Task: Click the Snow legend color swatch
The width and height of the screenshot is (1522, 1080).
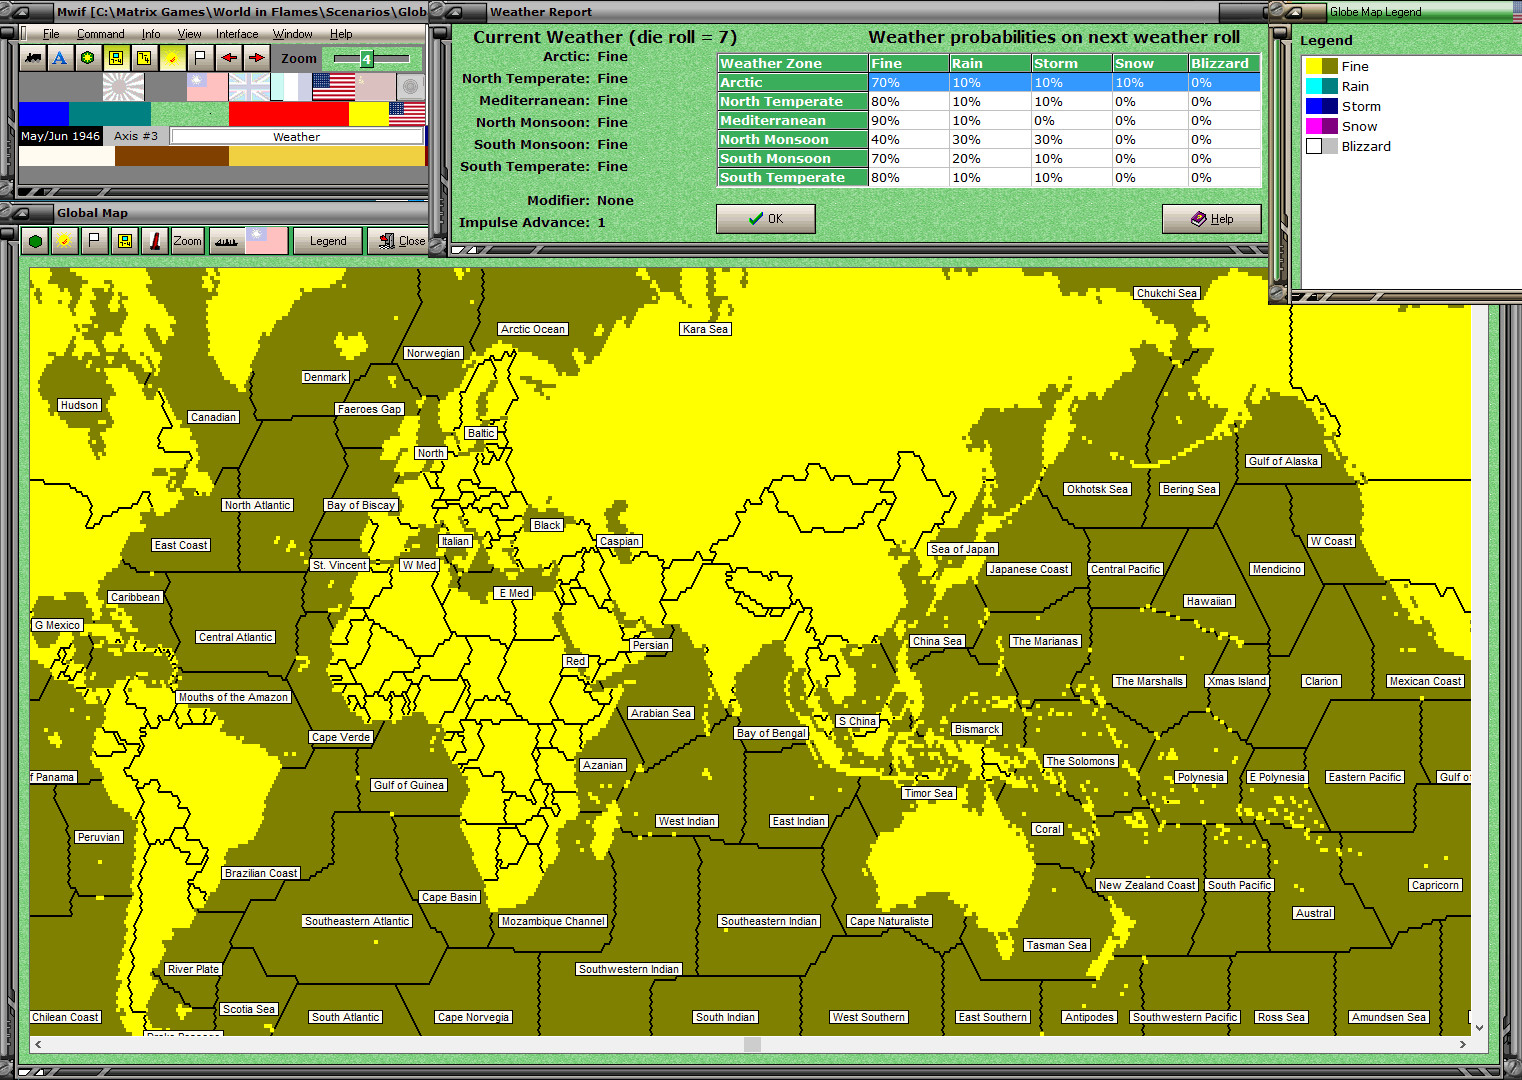Action: tap(1321, 126)
